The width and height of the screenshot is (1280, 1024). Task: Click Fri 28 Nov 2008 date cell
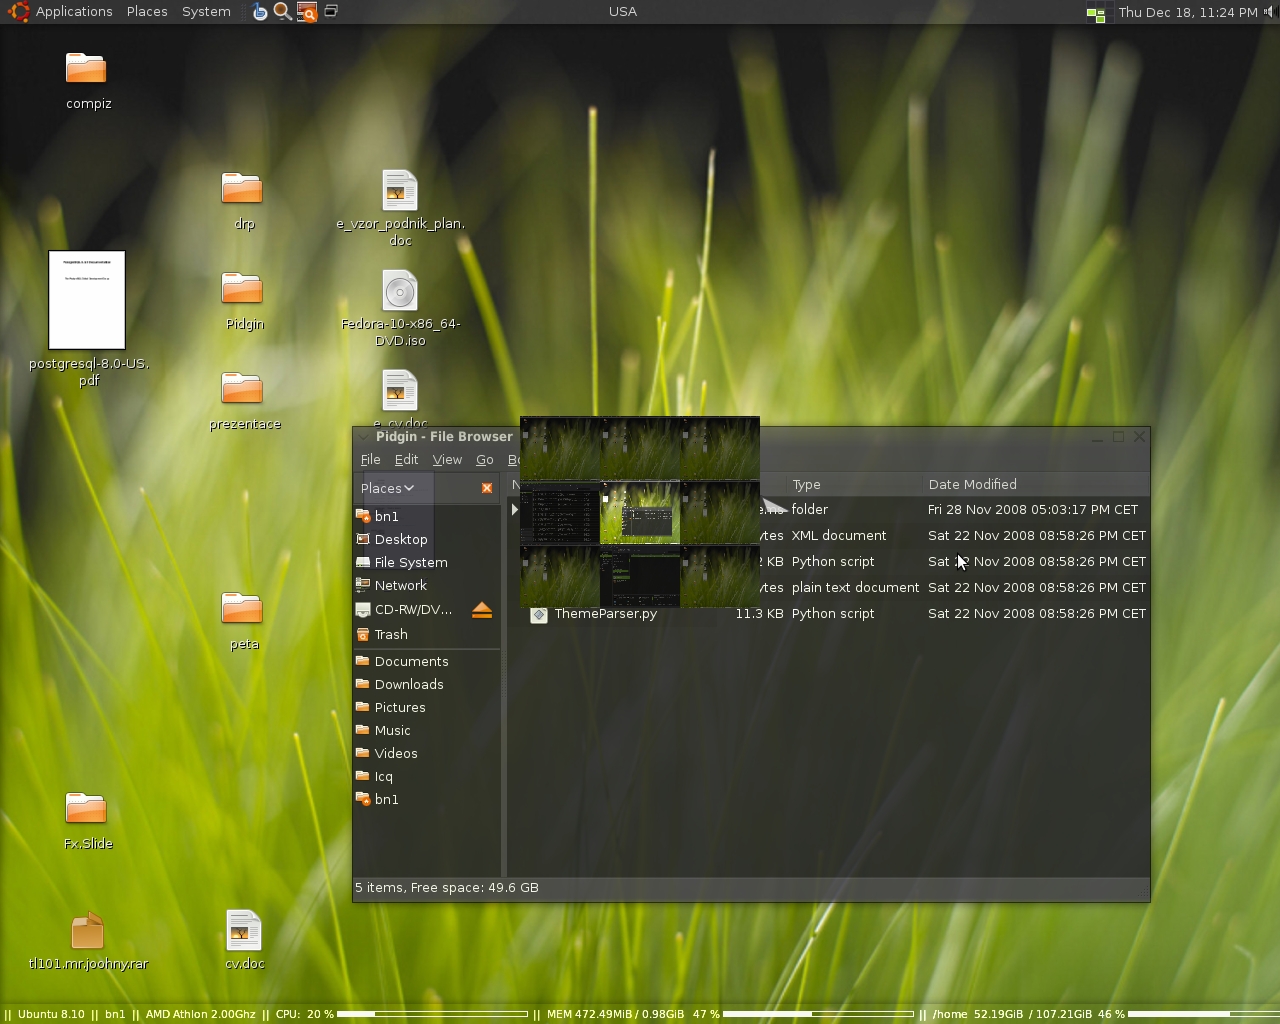[1033, 509]
